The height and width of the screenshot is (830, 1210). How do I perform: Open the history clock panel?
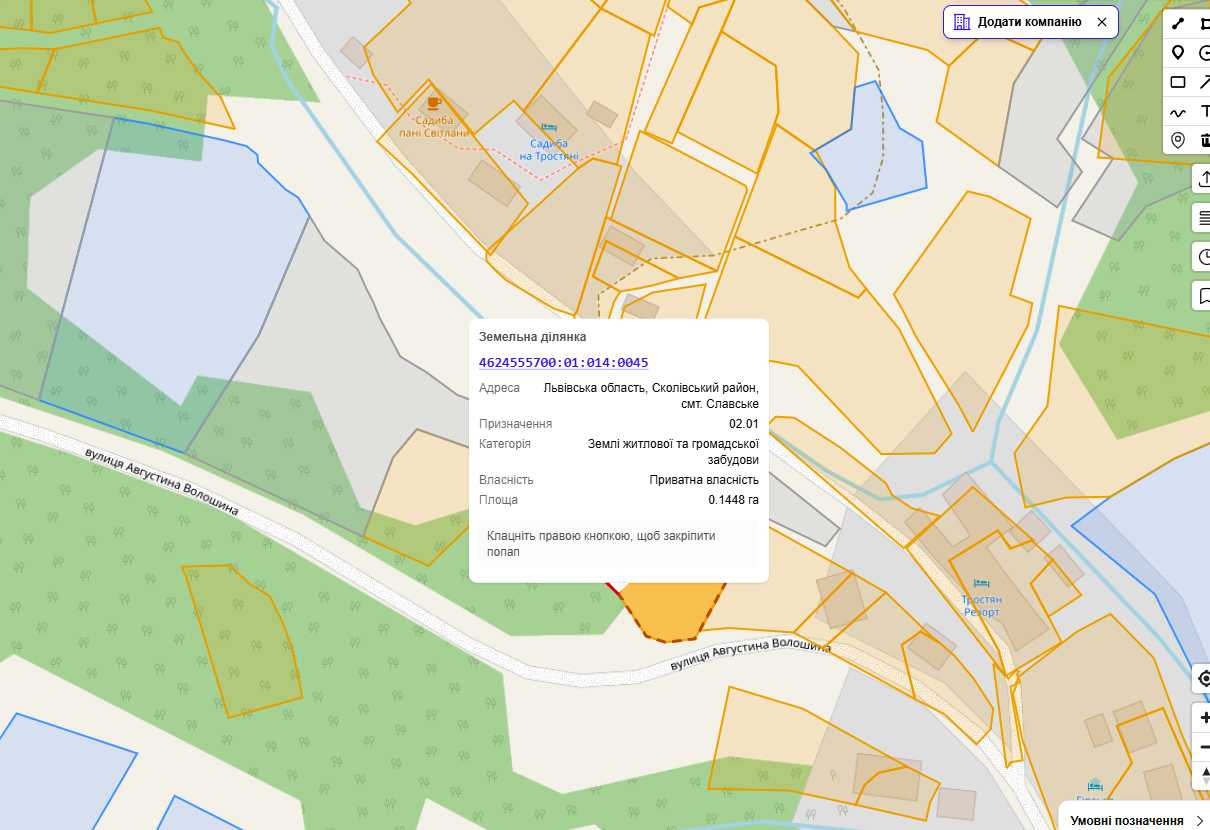pyautogui.click(x=1203, y=257)
